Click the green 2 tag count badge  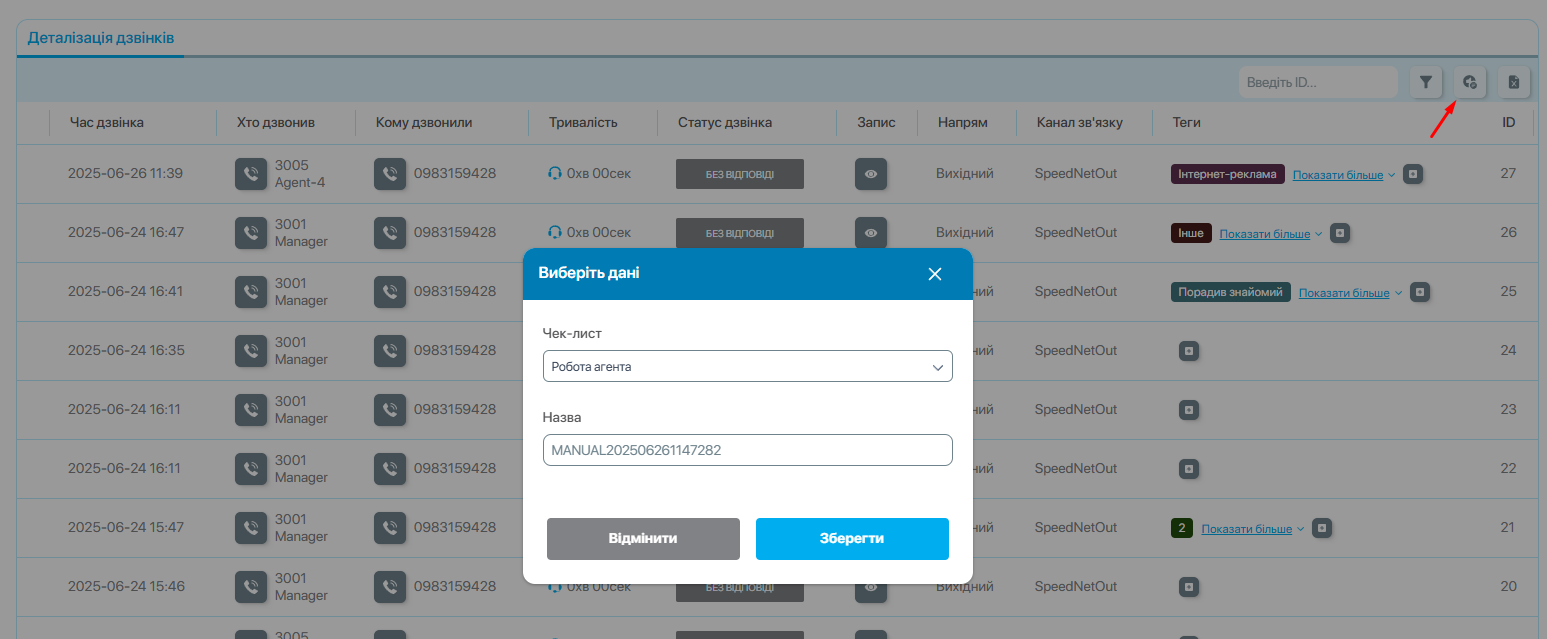point(1182,528)
